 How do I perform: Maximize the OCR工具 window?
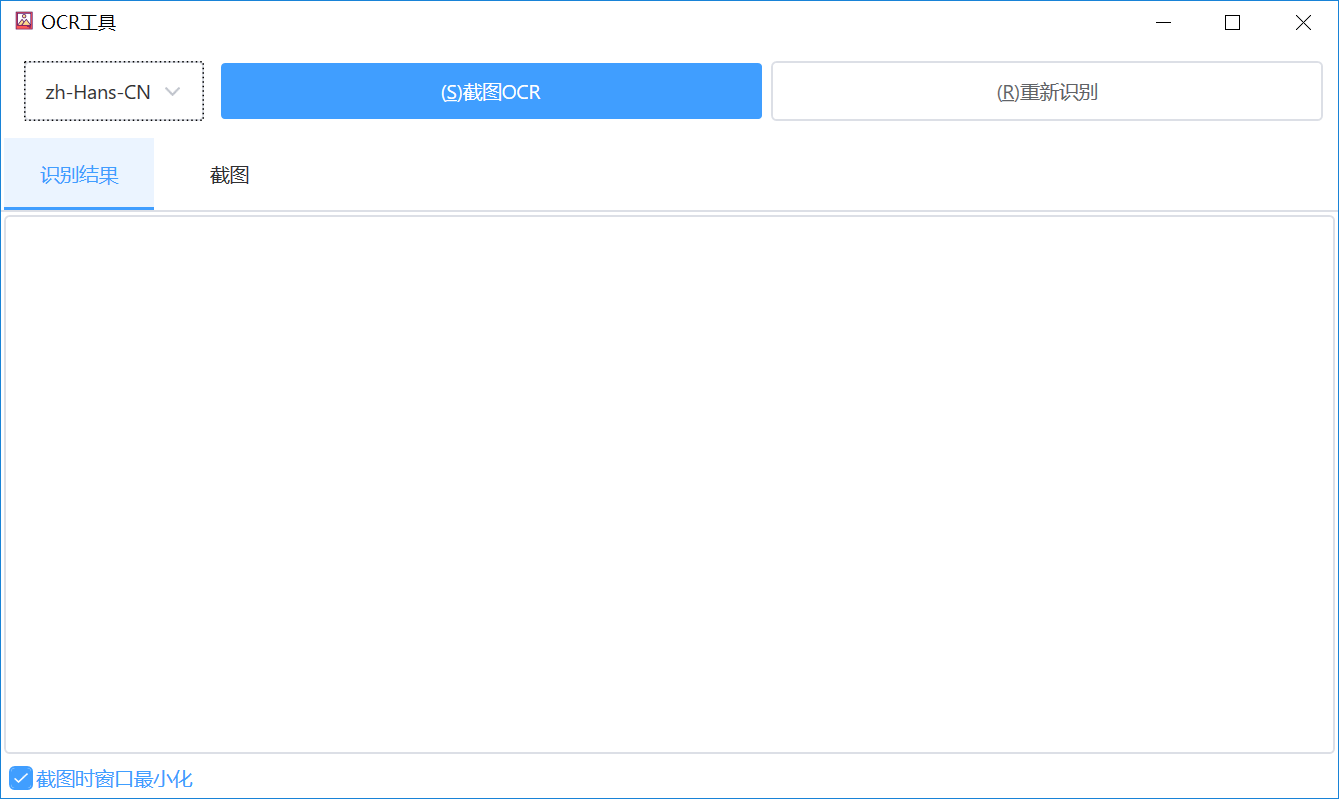point(1232,22)
